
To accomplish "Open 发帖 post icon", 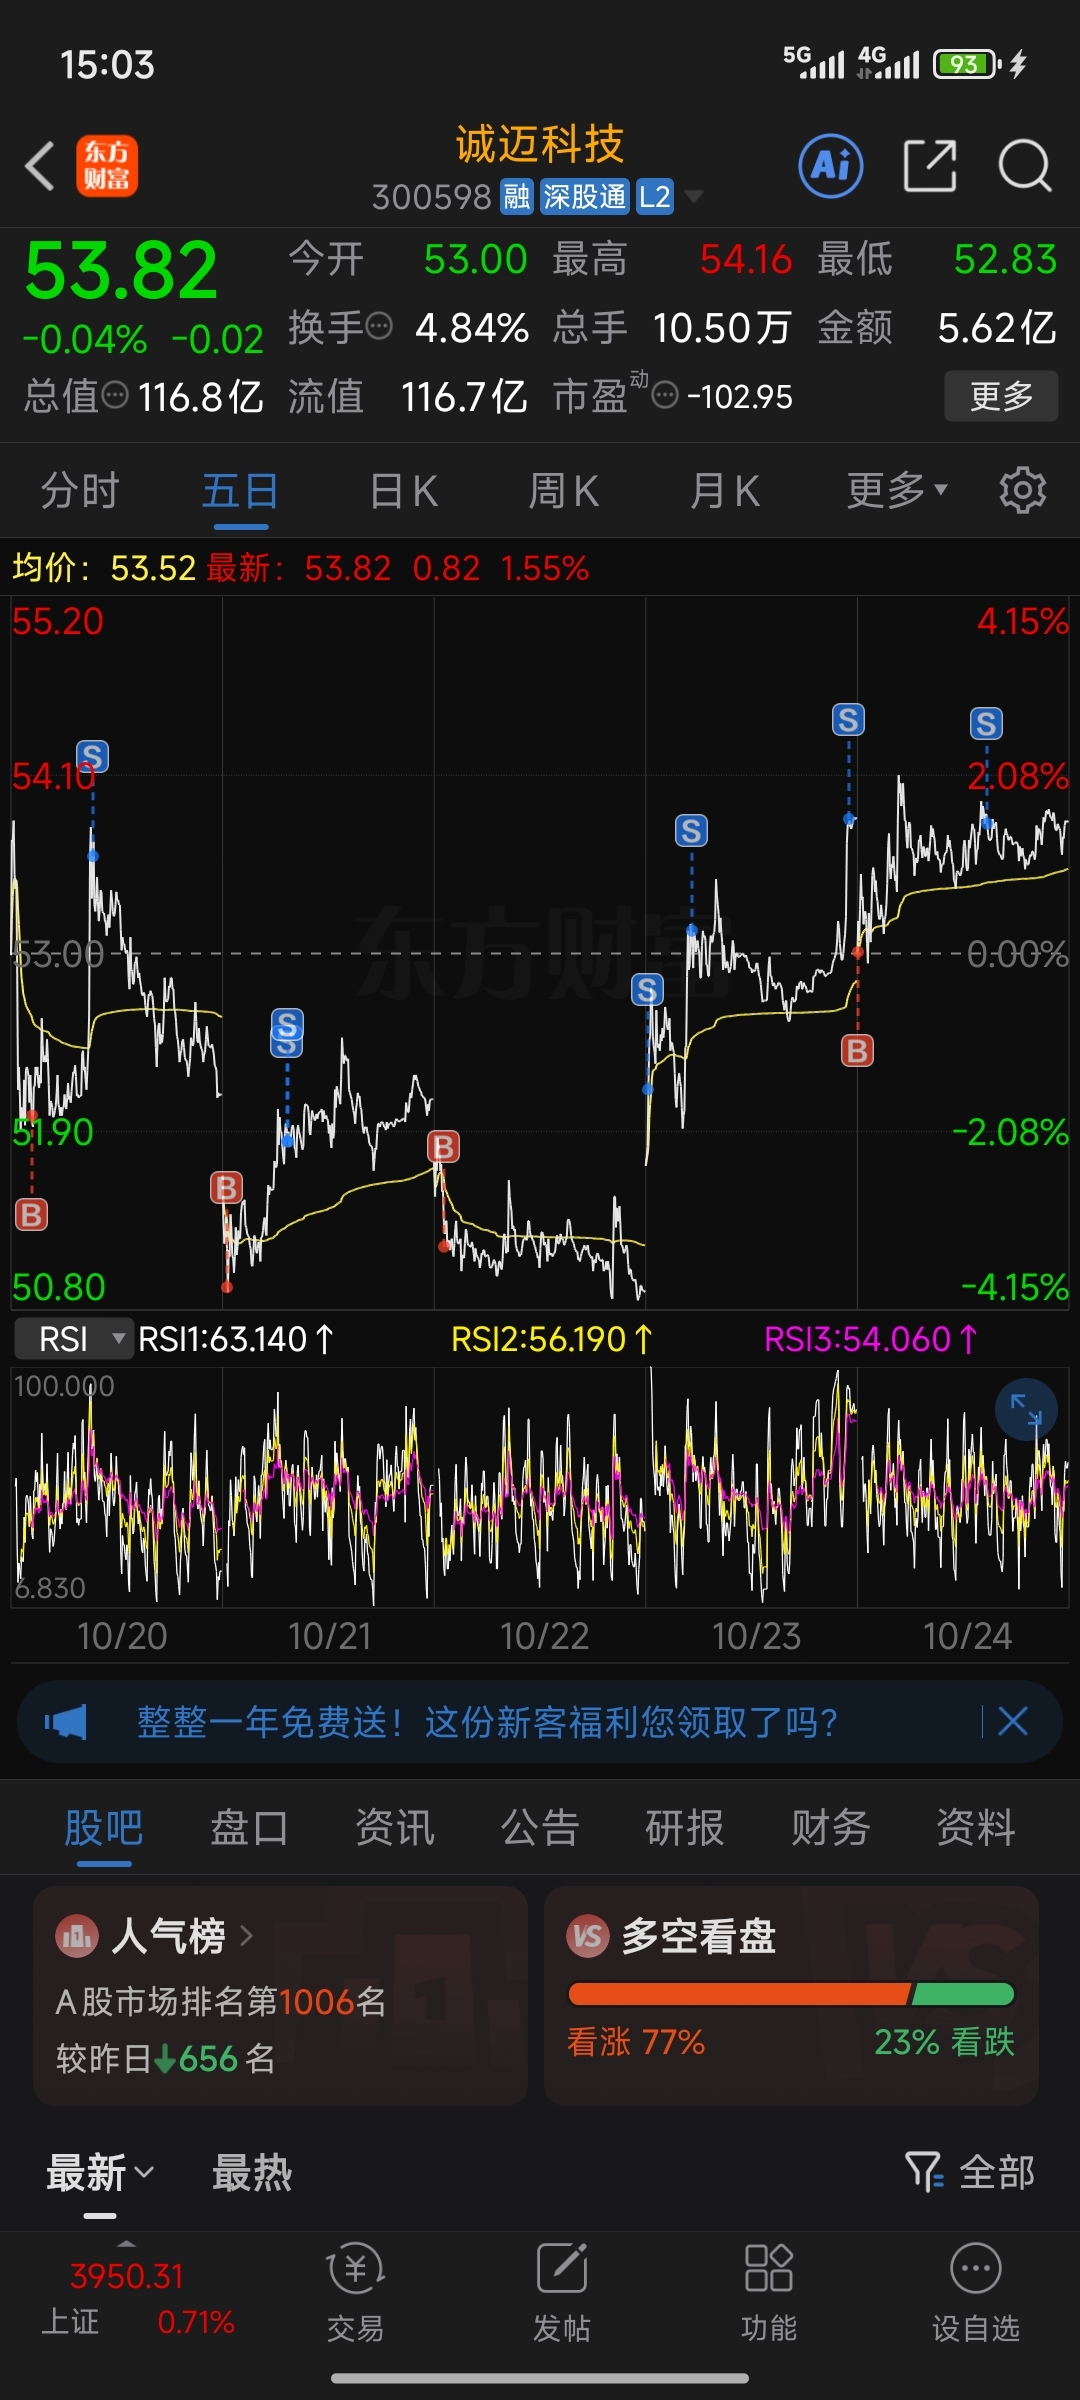I will click(x=562, y=2267).
